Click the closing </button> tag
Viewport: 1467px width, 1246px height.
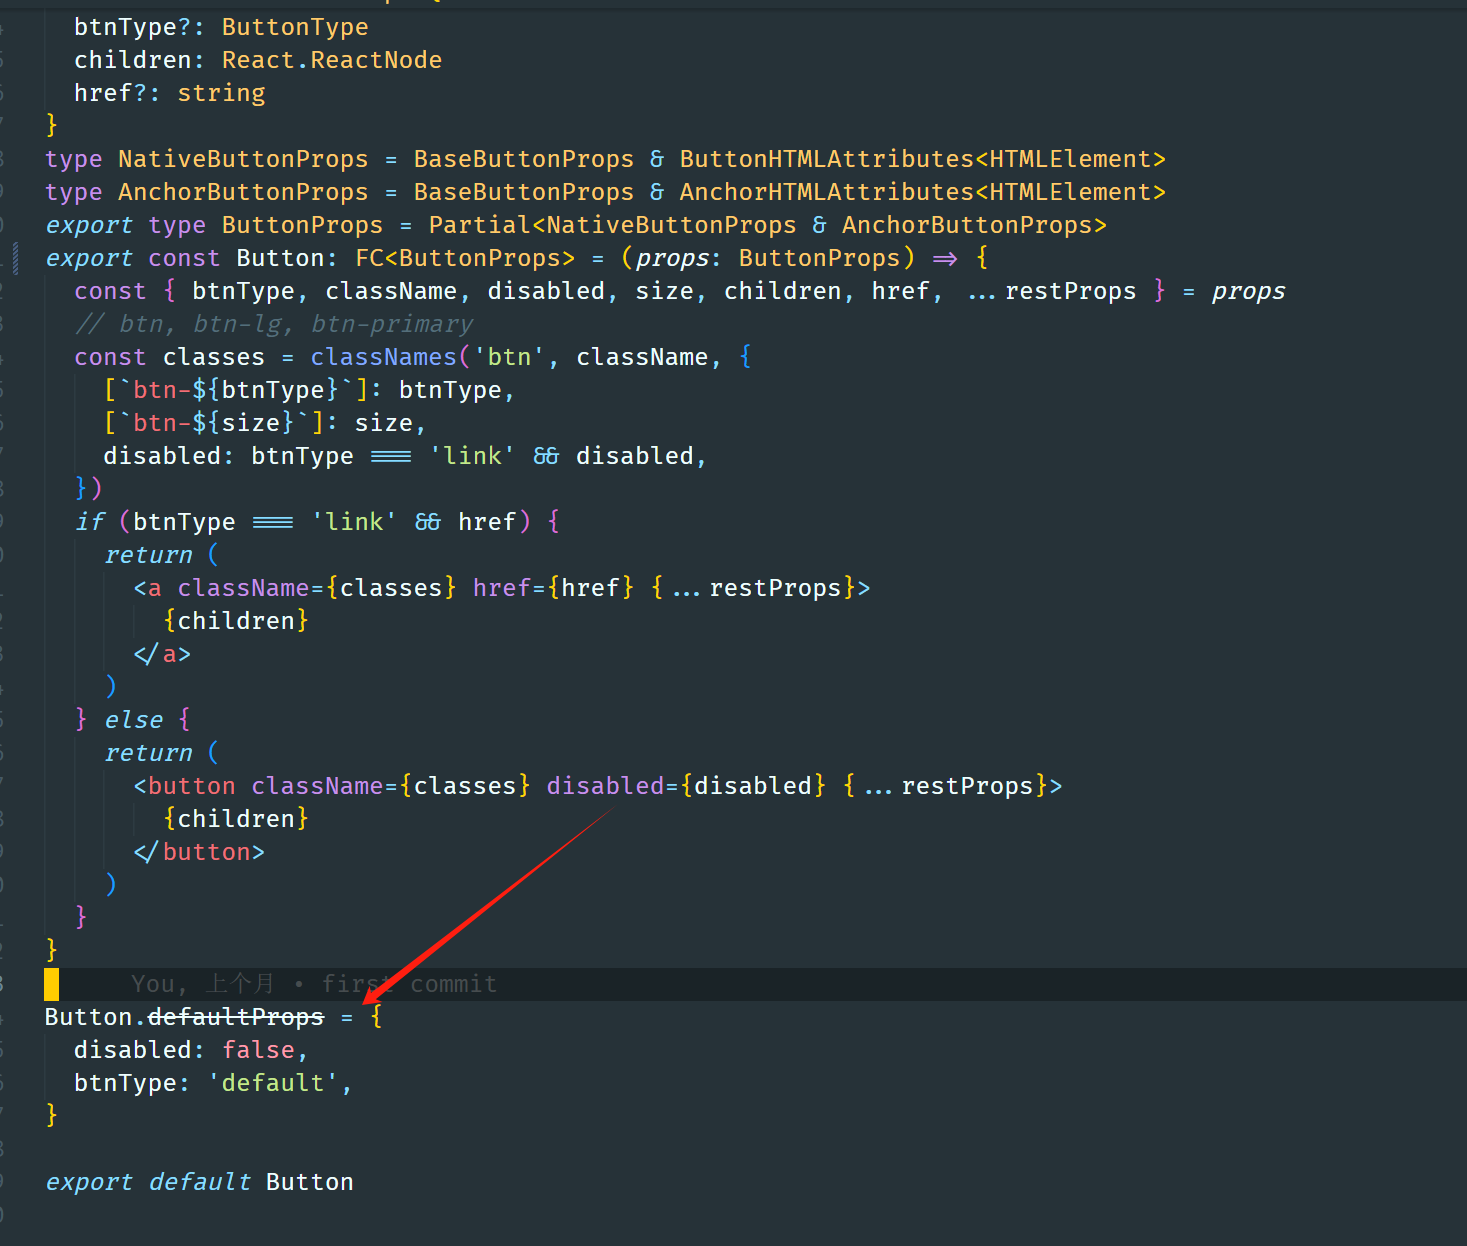pos(199,852)
